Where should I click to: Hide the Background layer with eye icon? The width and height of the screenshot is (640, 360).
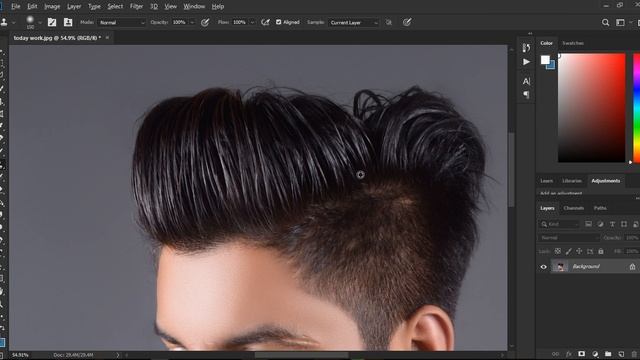tap(544, 267)
